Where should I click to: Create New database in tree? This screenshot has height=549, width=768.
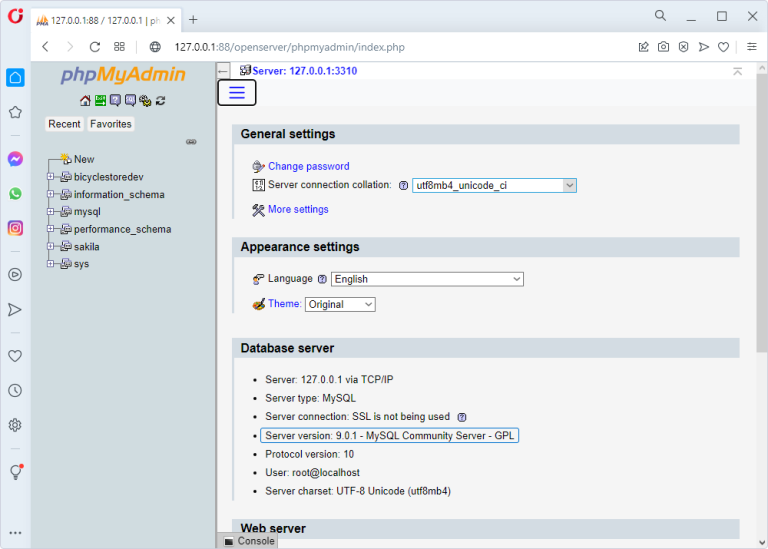click(x=84, y=159)
